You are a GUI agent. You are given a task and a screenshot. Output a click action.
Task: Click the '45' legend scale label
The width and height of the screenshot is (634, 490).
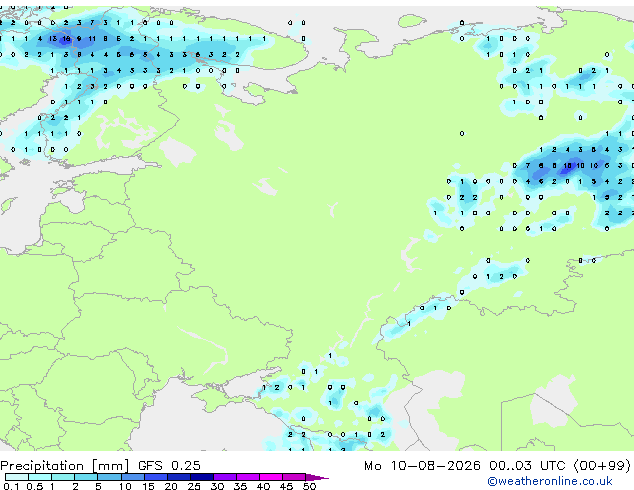point(286,486)
